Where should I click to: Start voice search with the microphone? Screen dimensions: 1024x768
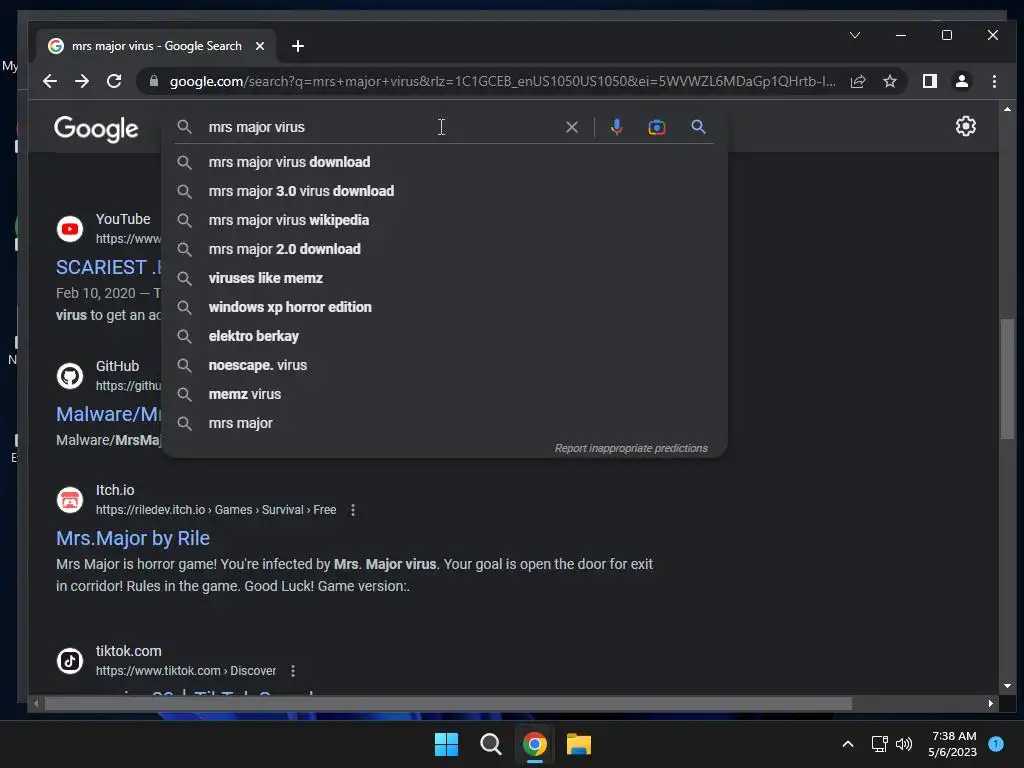[x=616, y=127]
